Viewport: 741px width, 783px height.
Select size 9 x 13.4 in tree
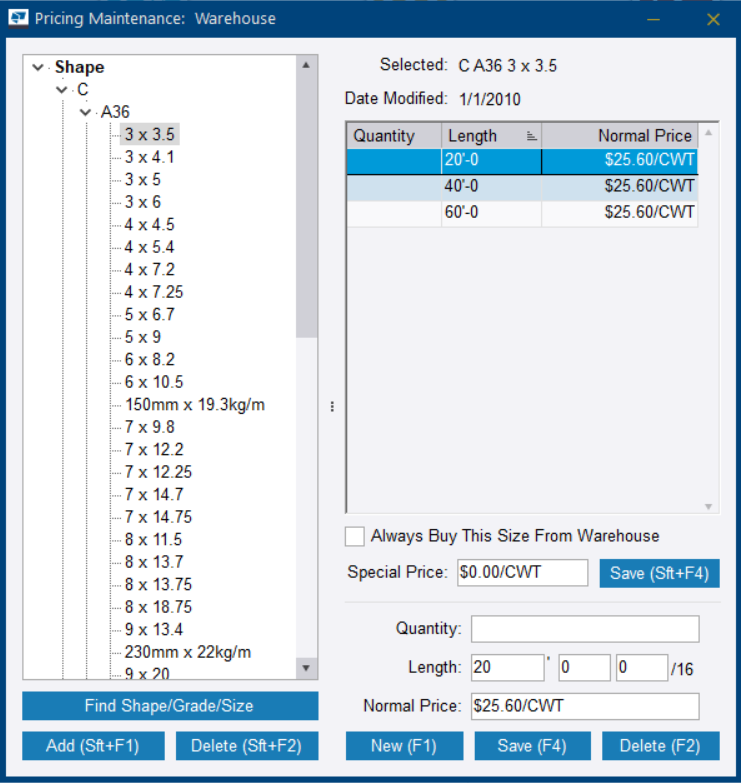pos(154,629)
